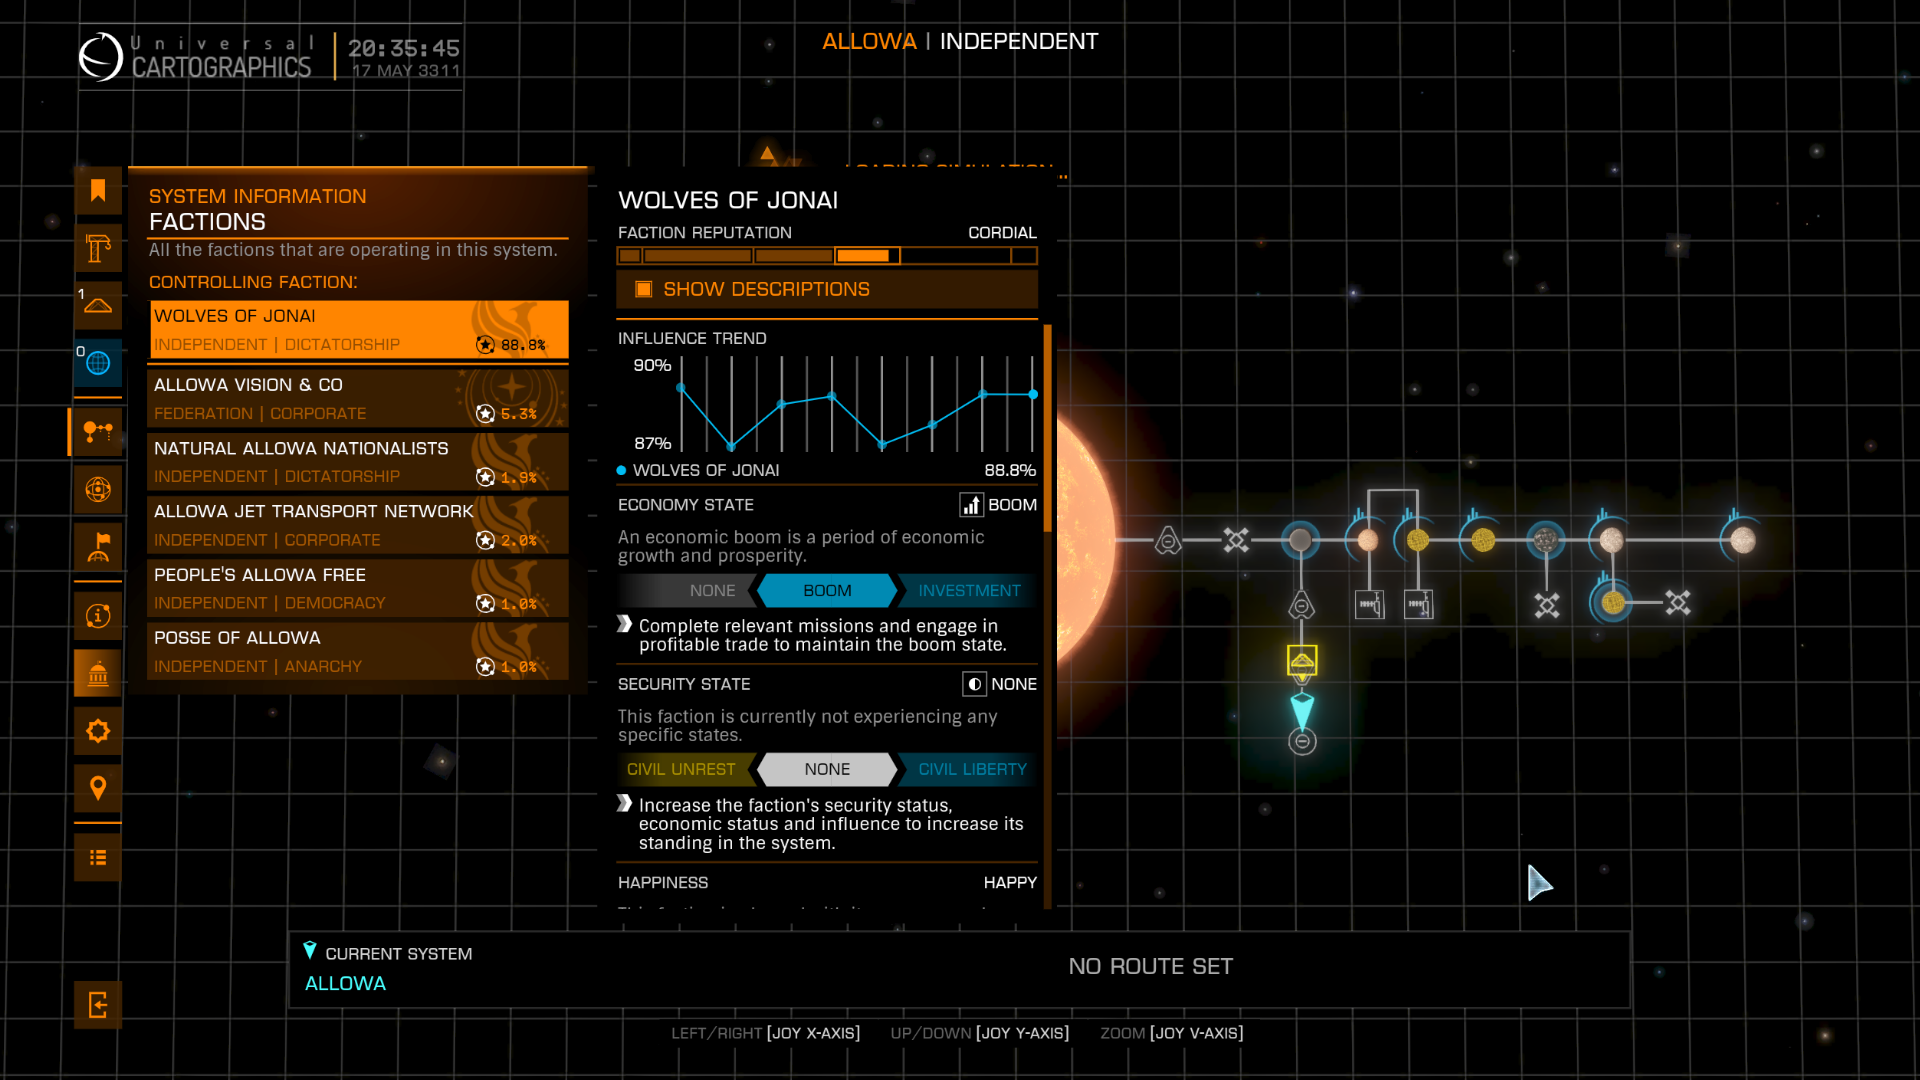Select the blue globe icon in sidebar

tap(98, 363)
